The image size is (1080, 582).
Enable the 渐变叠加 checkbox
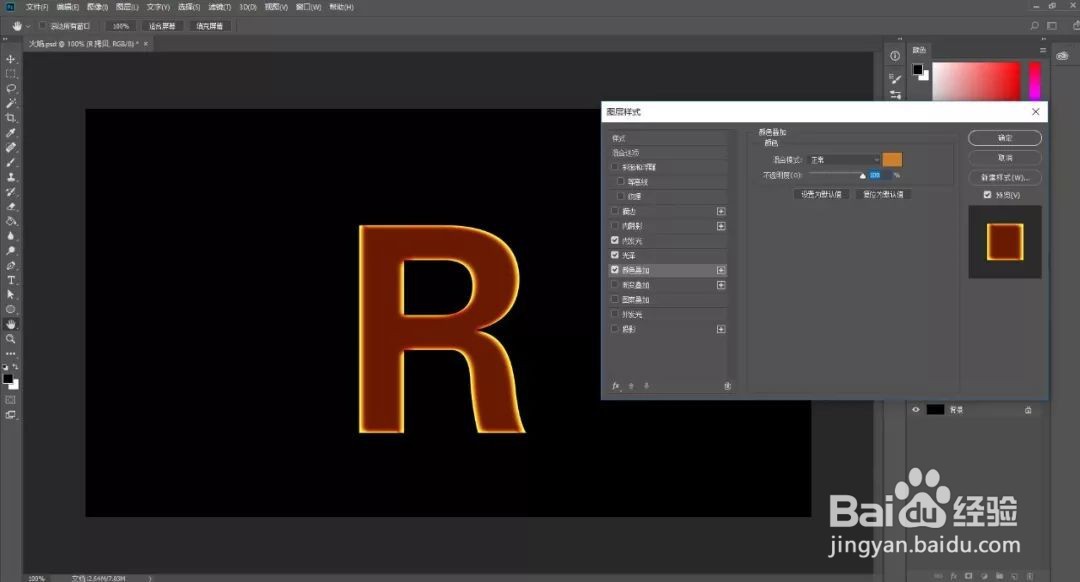(x=614, y=284)
